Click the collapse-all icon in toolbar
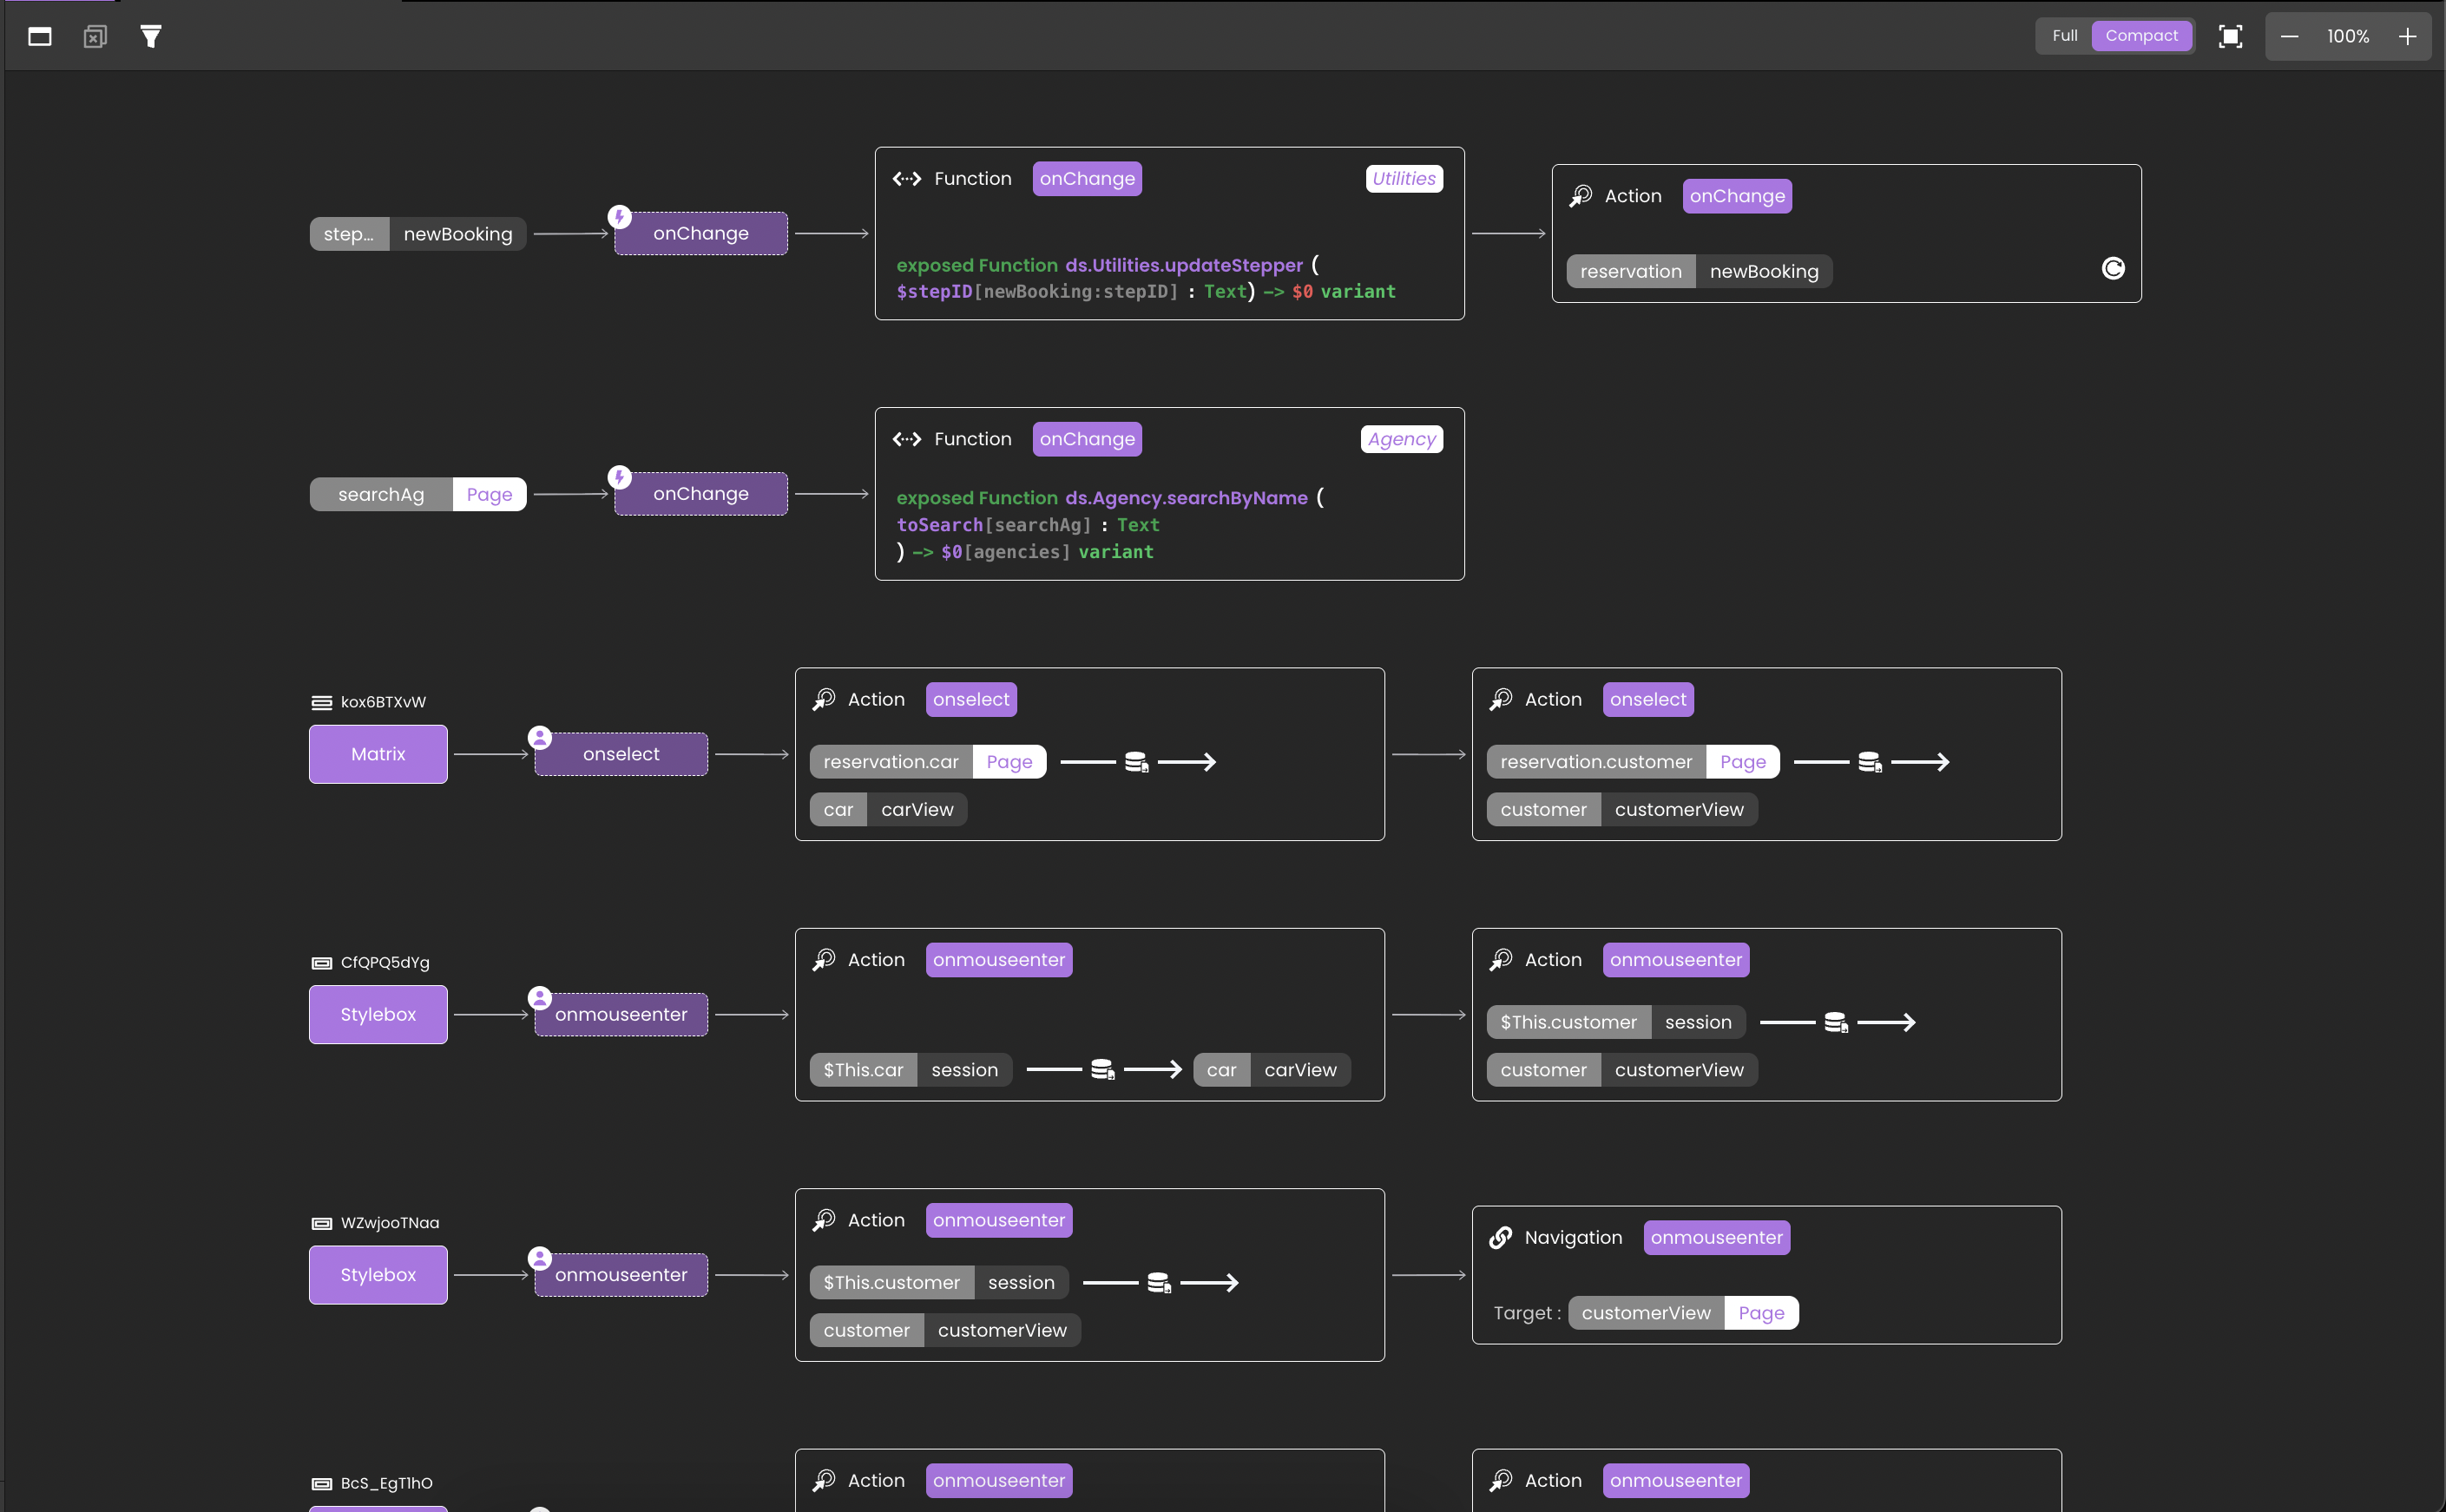 pos(95,37)
